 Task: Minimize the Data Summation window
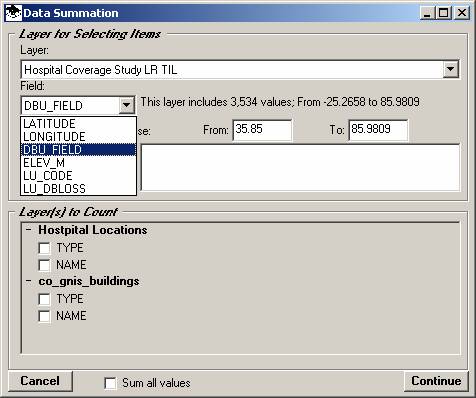pyautogui.click(x=427, y=13)
